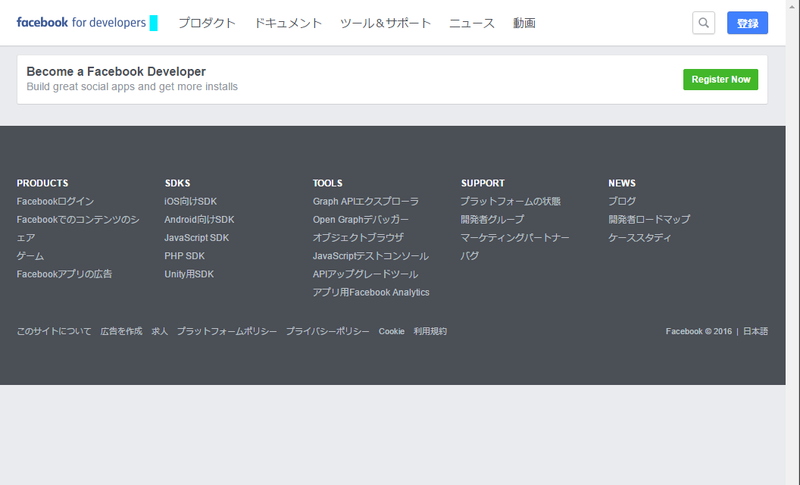Image resolution: width=800 pixels, height=485 pixels.
Task: Open アプリ用Facebook Analytics link
Action: [x=371, y=293]
